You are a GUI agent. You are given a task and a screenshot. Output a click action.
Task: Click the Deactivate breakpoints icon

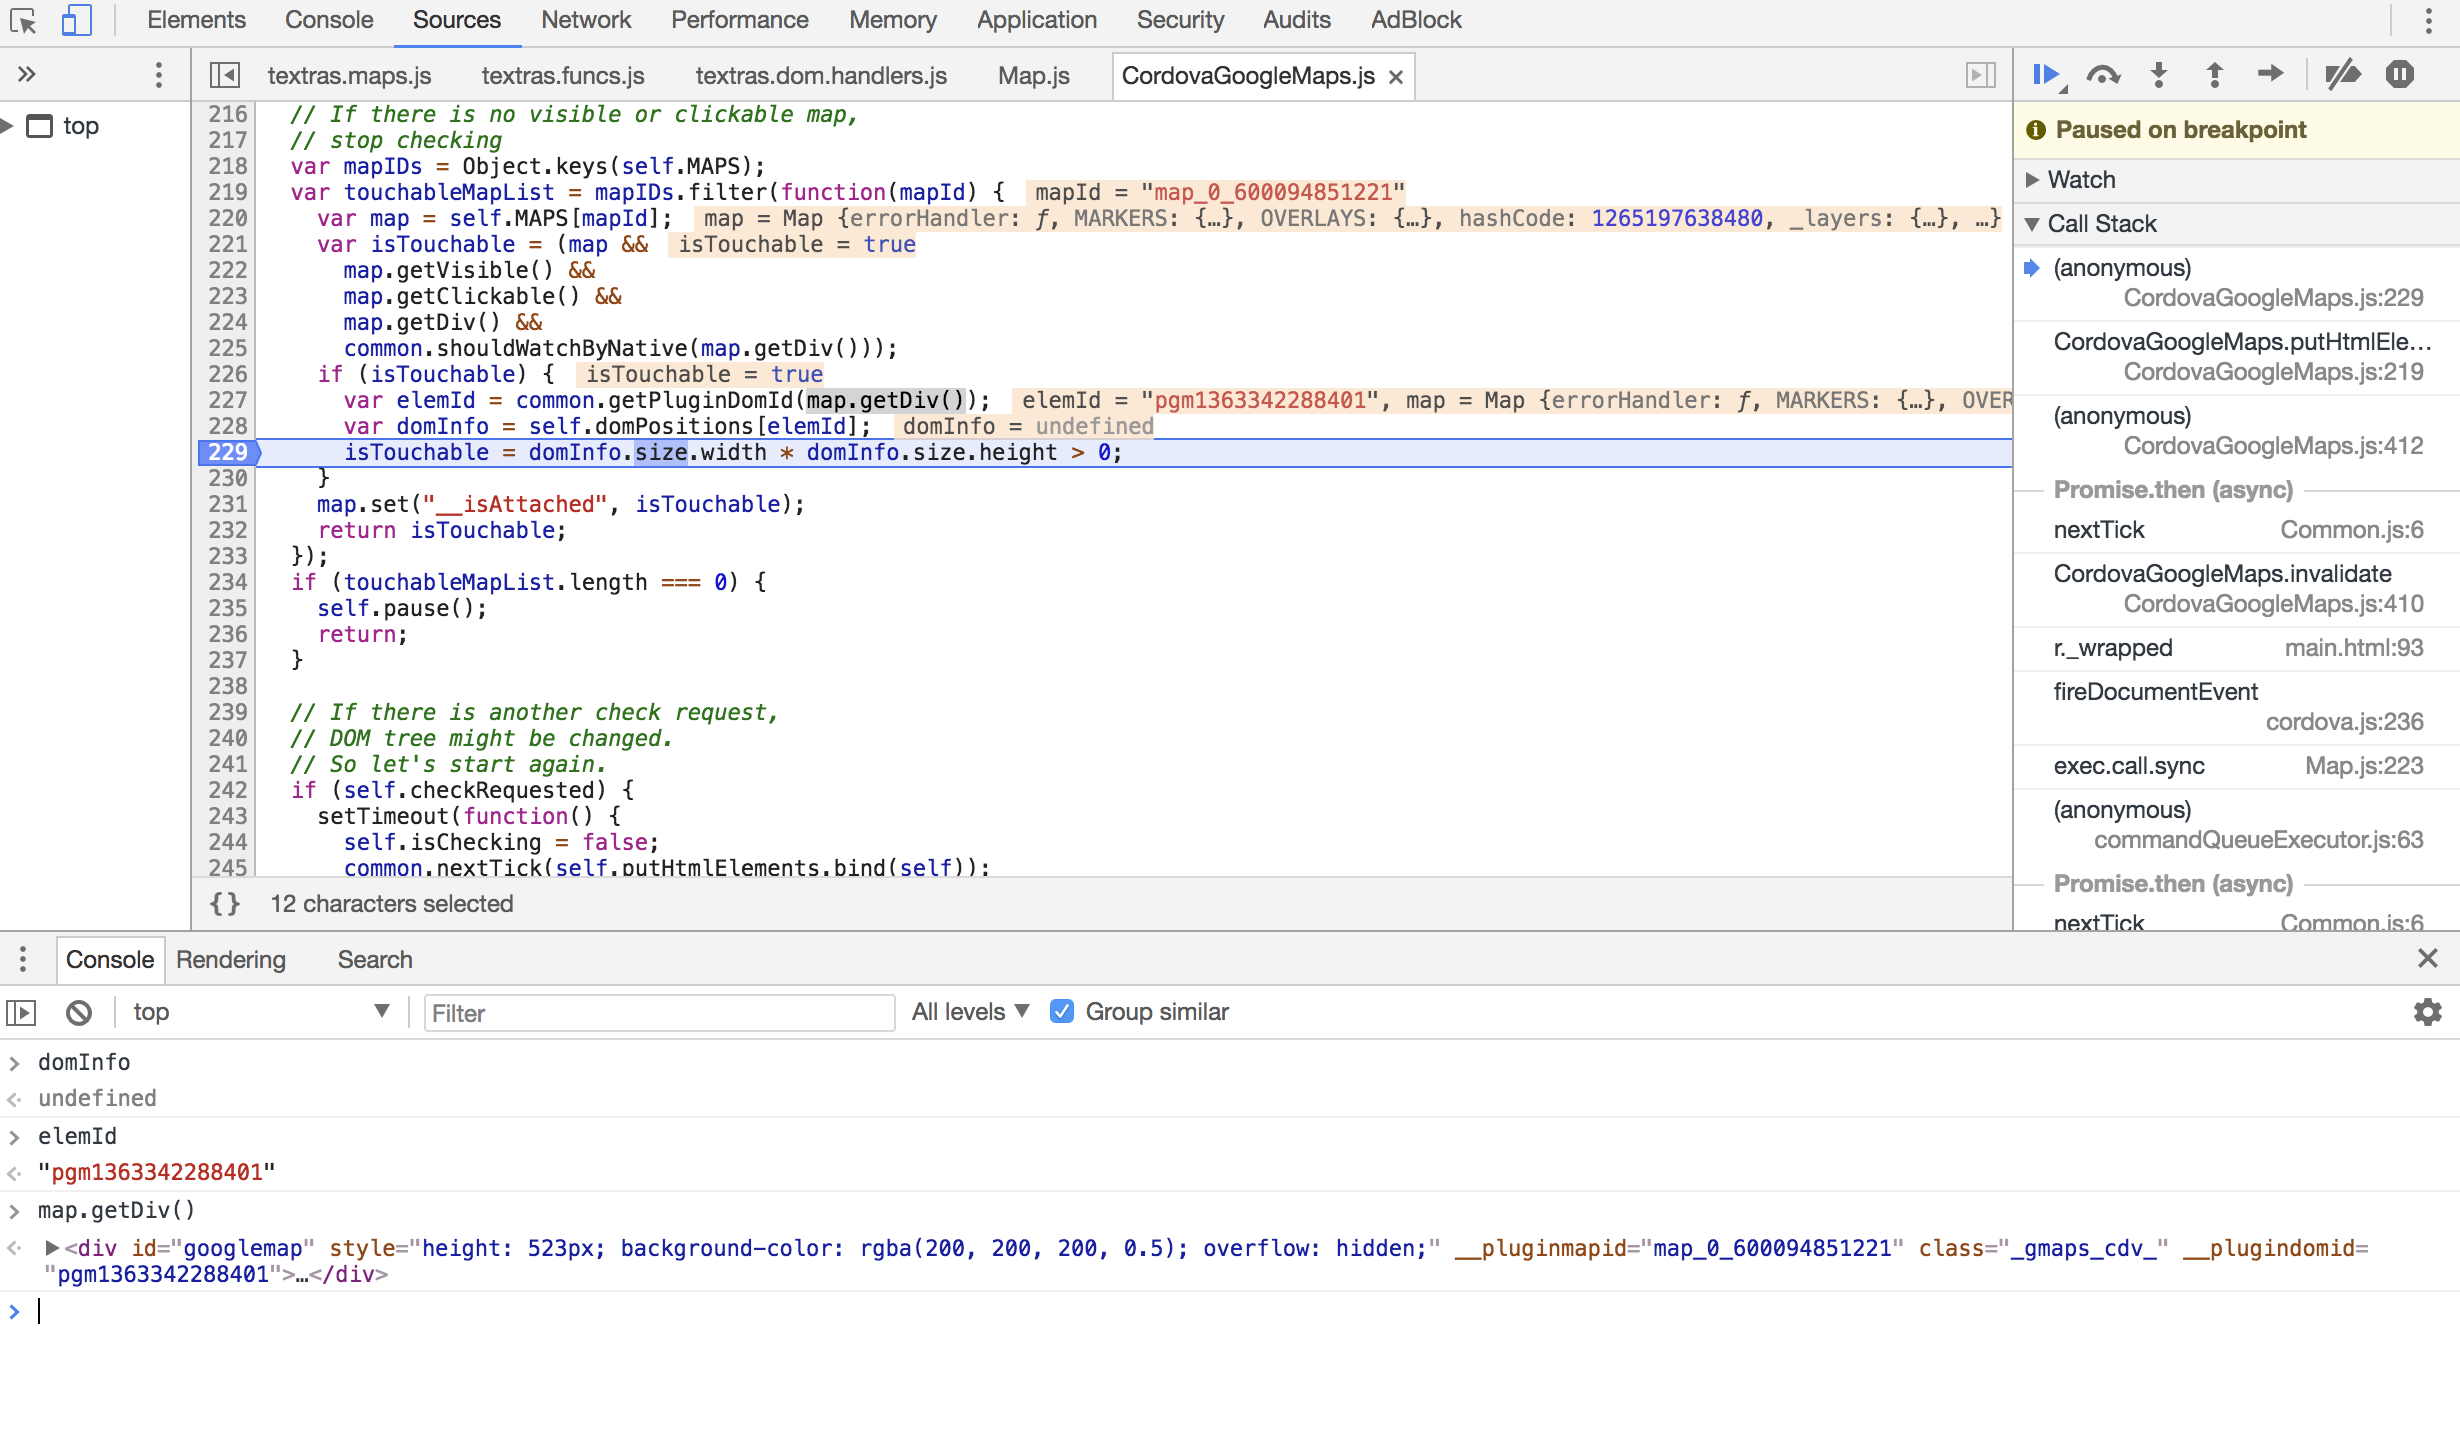(x=2342, y=74)
